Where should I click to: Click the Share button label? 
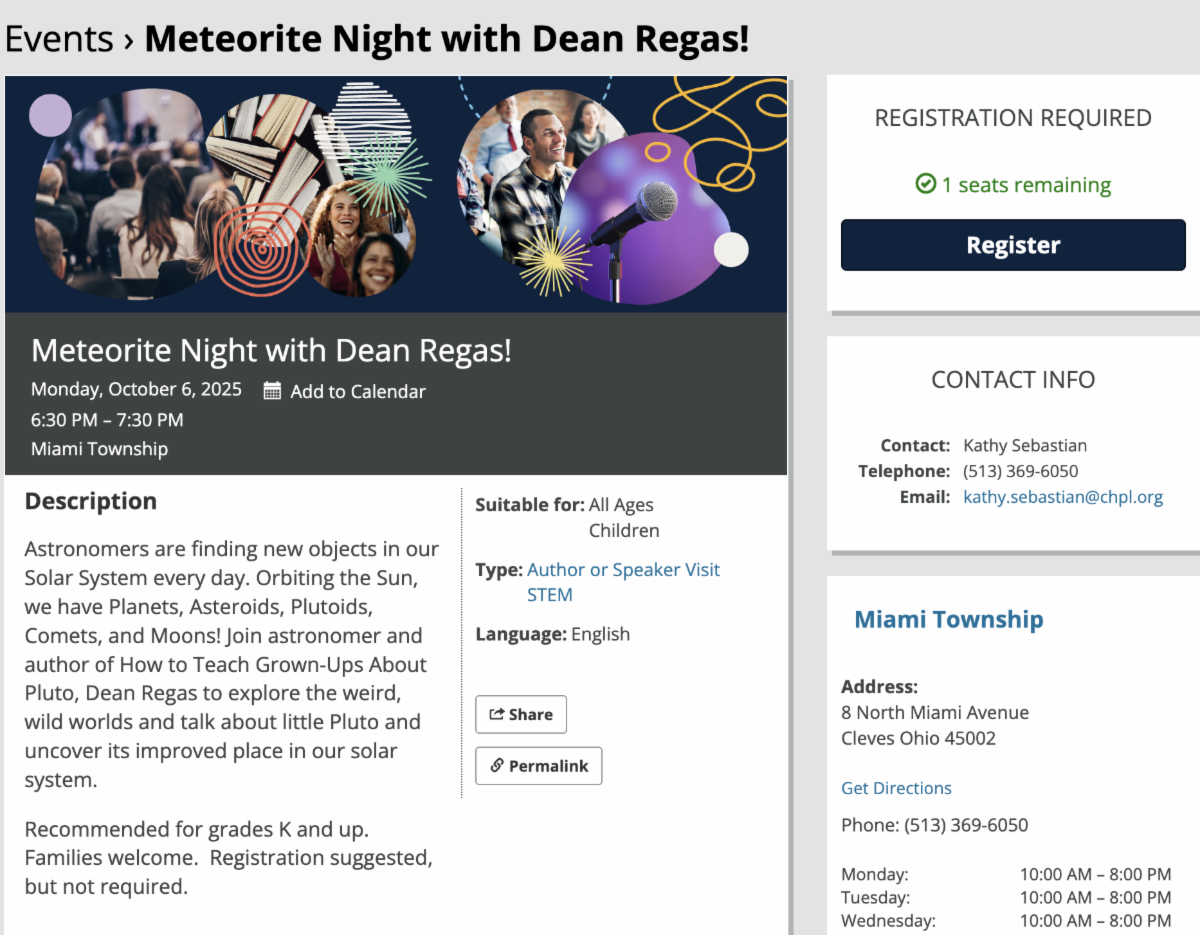531,714
